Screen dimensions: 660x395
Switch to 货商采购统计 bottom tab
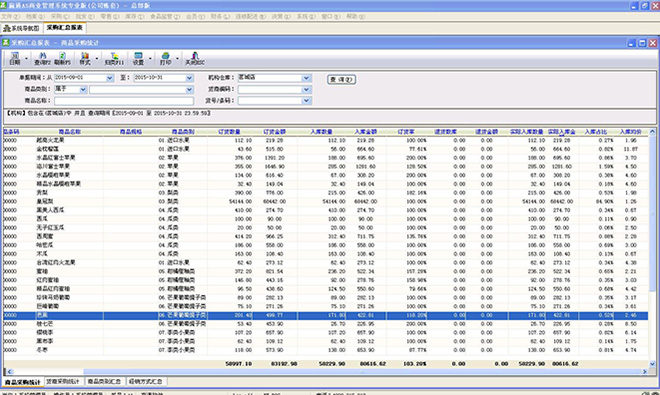tap(63, 382)
